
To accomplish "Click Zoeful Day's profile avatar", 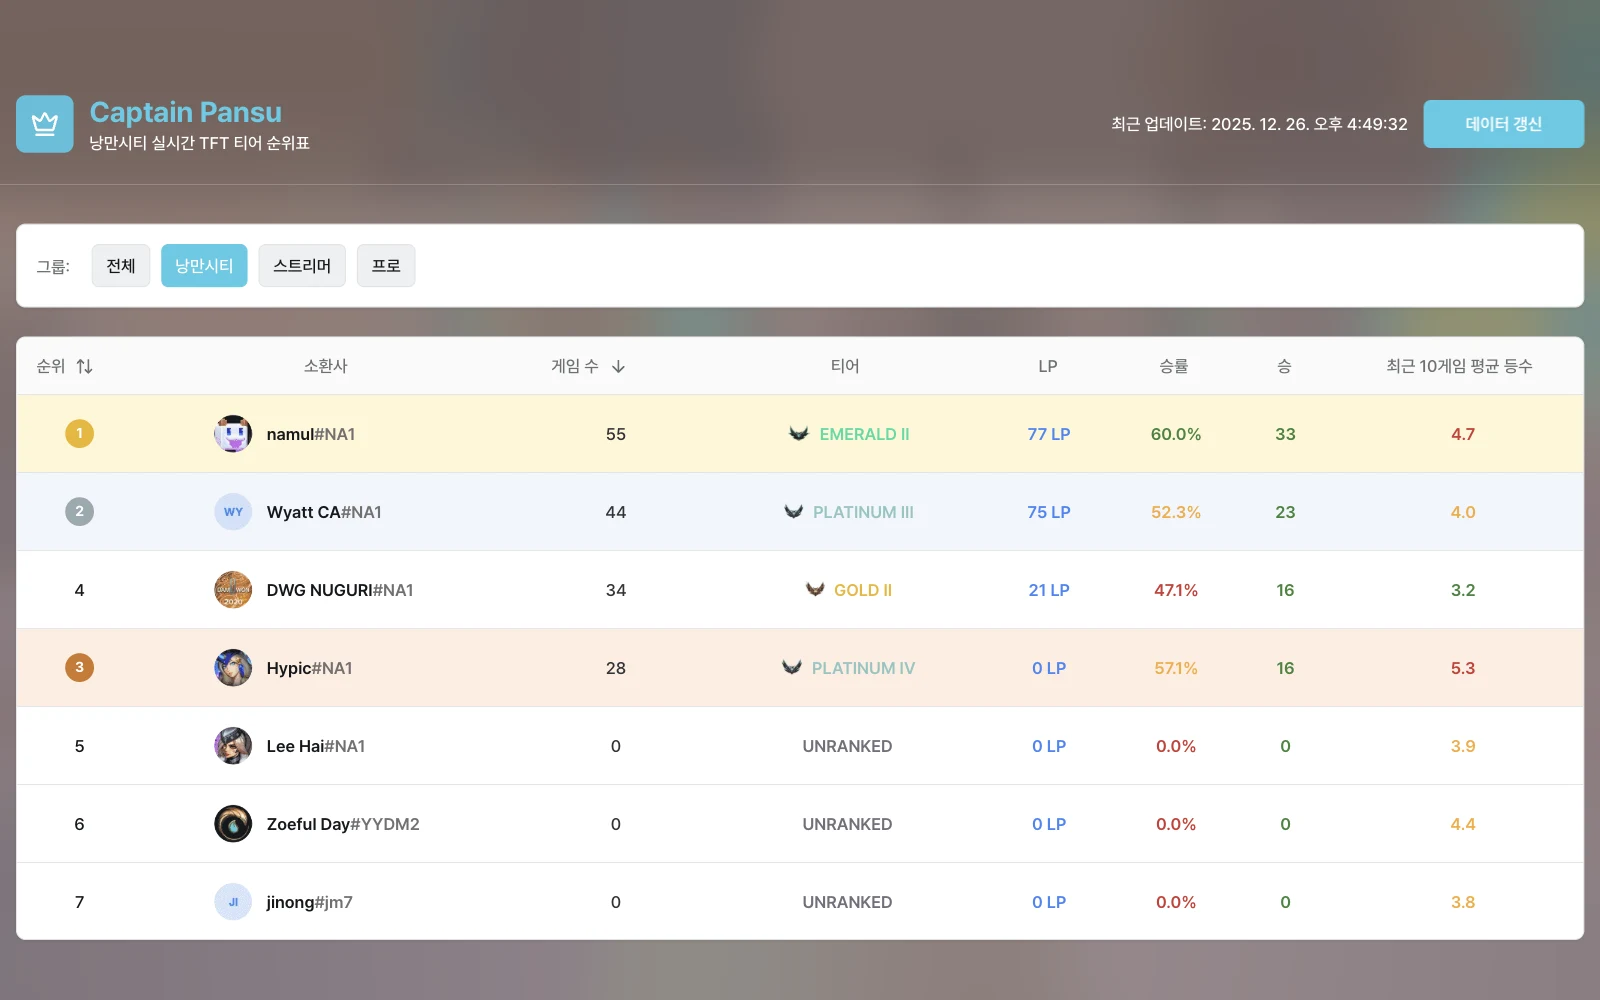I will click(233, 824).
